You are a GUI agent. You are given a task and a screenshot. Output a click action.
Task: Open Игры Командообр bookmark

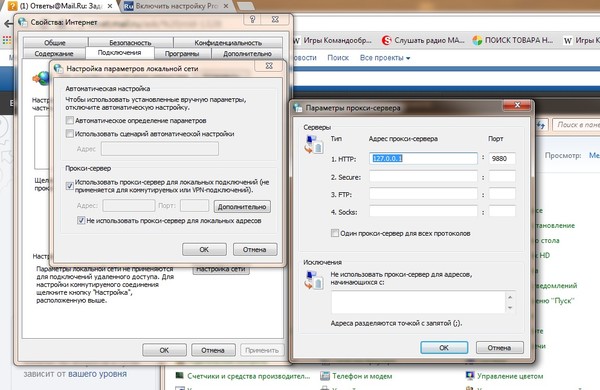point(333,40)
